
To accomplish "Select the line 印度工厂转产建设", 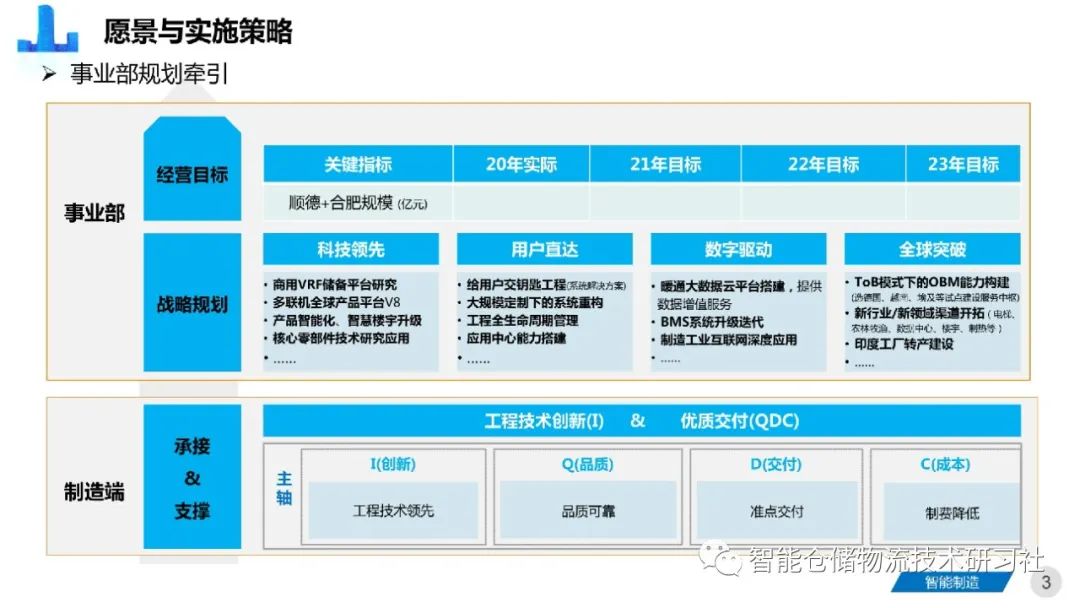I will (904, 344).
